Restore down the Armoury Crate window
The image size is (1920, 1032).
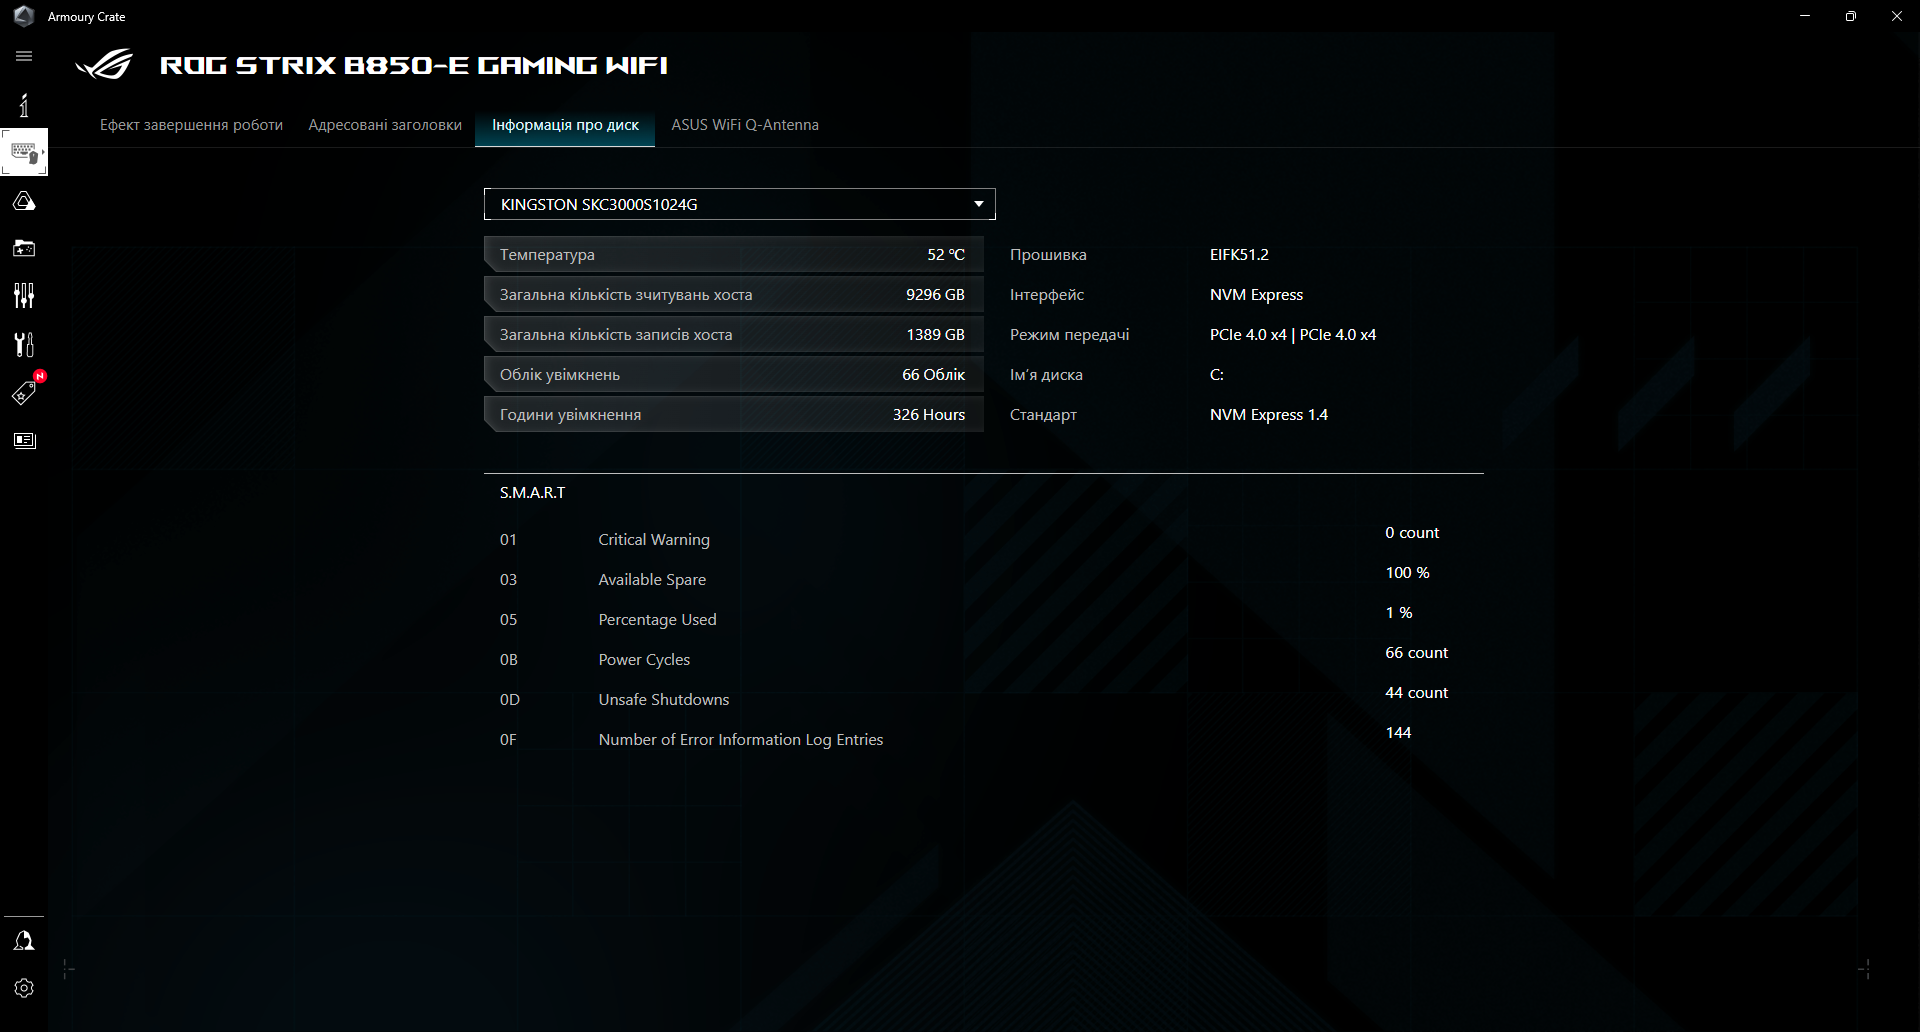(1851, 16)
